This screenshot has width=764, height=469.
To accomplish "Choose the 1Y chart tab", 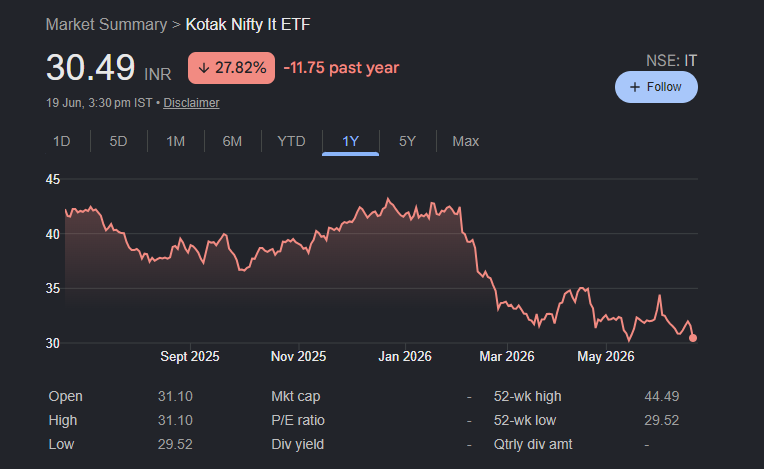I will 350,141.
